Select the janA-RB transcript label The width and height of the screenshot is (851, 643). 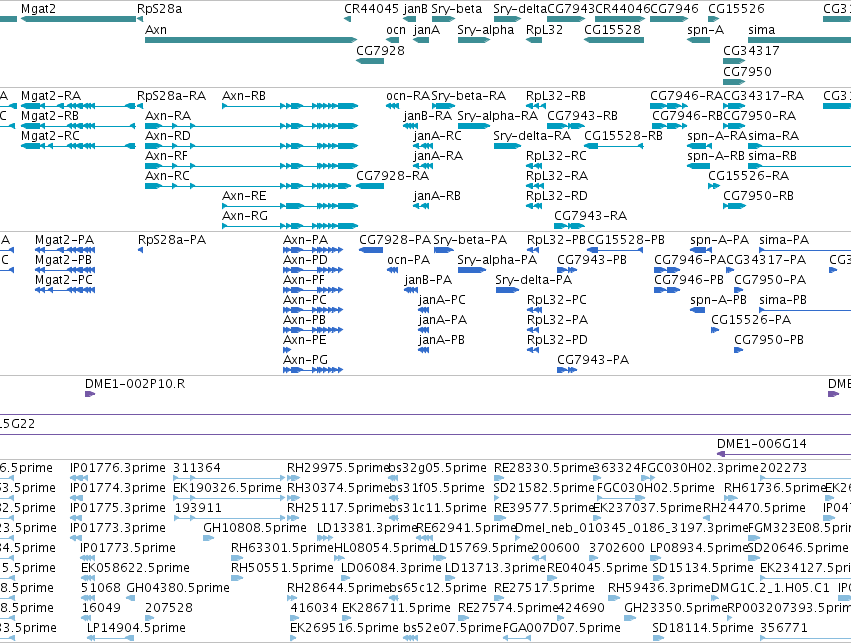437,196
